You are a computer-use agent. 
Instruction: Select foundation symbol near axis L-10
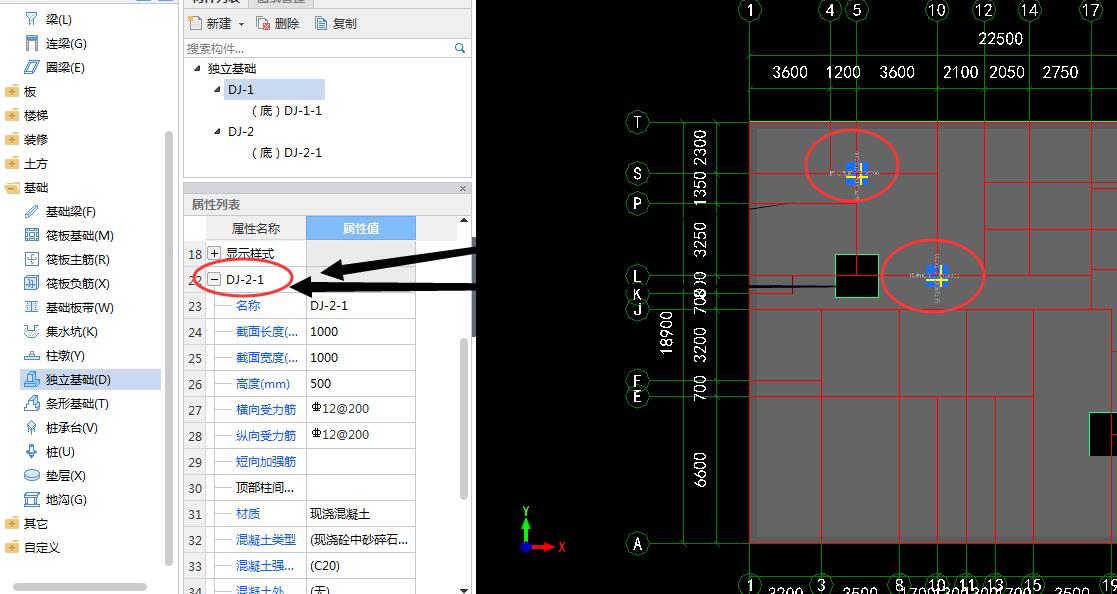[x=937, y=276]
